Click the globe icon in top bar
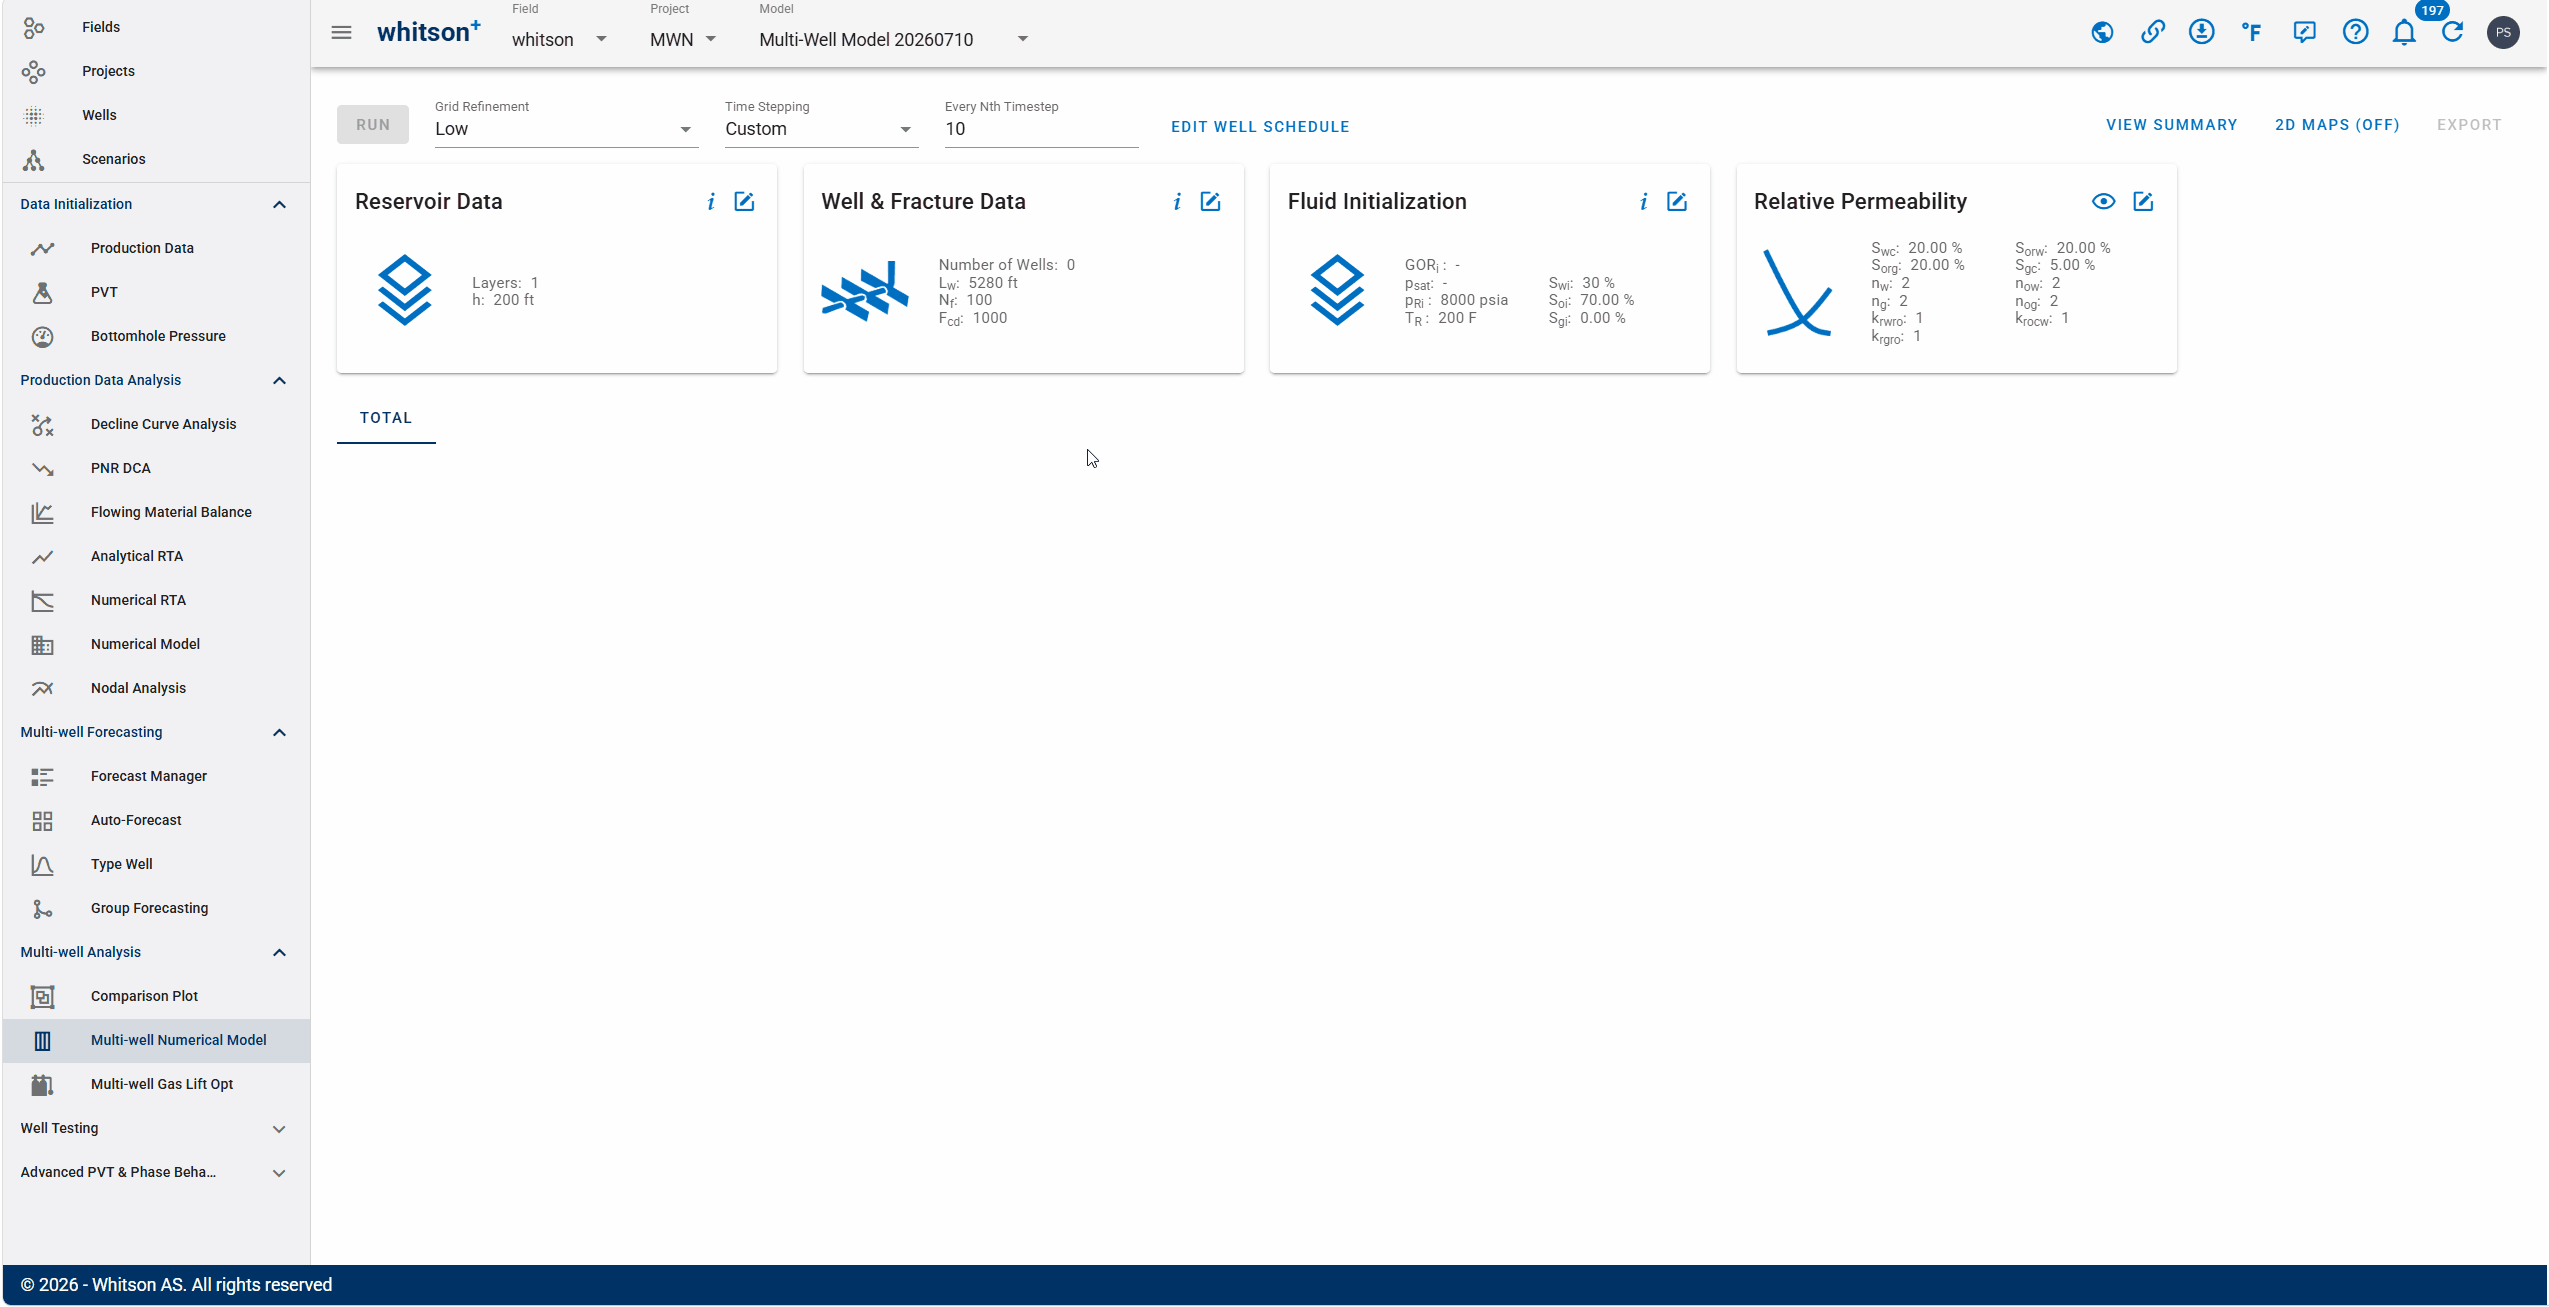Screen dimensions: 2549x1307 coord(2102,33)
